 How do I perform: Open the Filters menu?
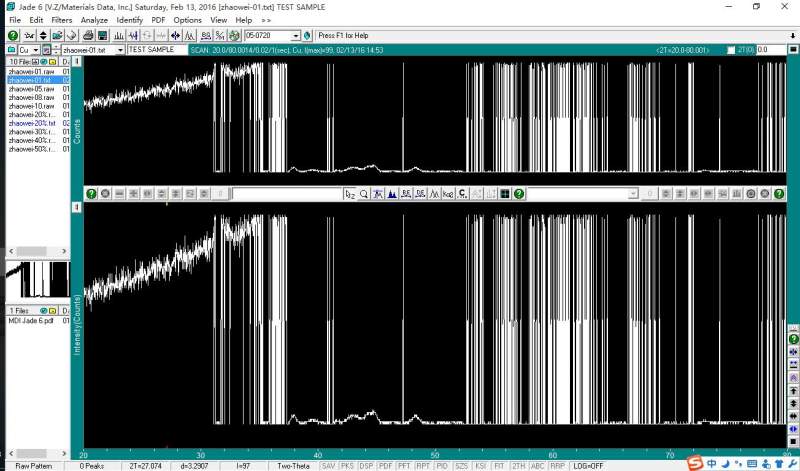coord(62,20)
